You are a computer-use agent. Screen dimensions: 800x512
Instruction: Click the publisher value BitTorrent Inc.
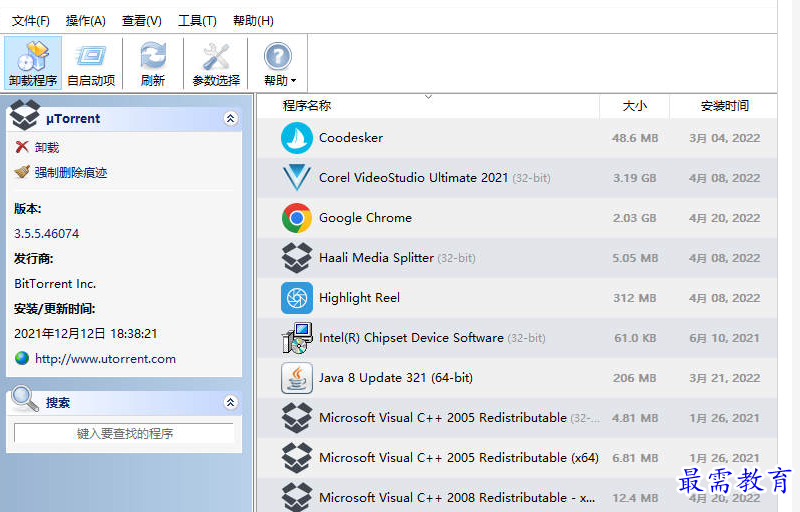point(55,284)
